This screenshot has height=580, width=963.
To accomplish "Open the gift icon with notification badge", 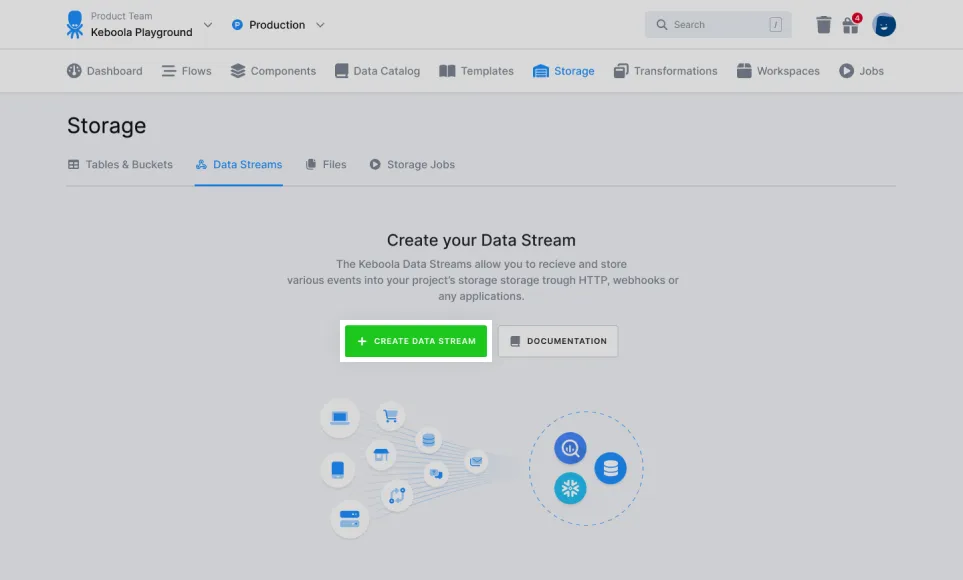I will (851, 25).
